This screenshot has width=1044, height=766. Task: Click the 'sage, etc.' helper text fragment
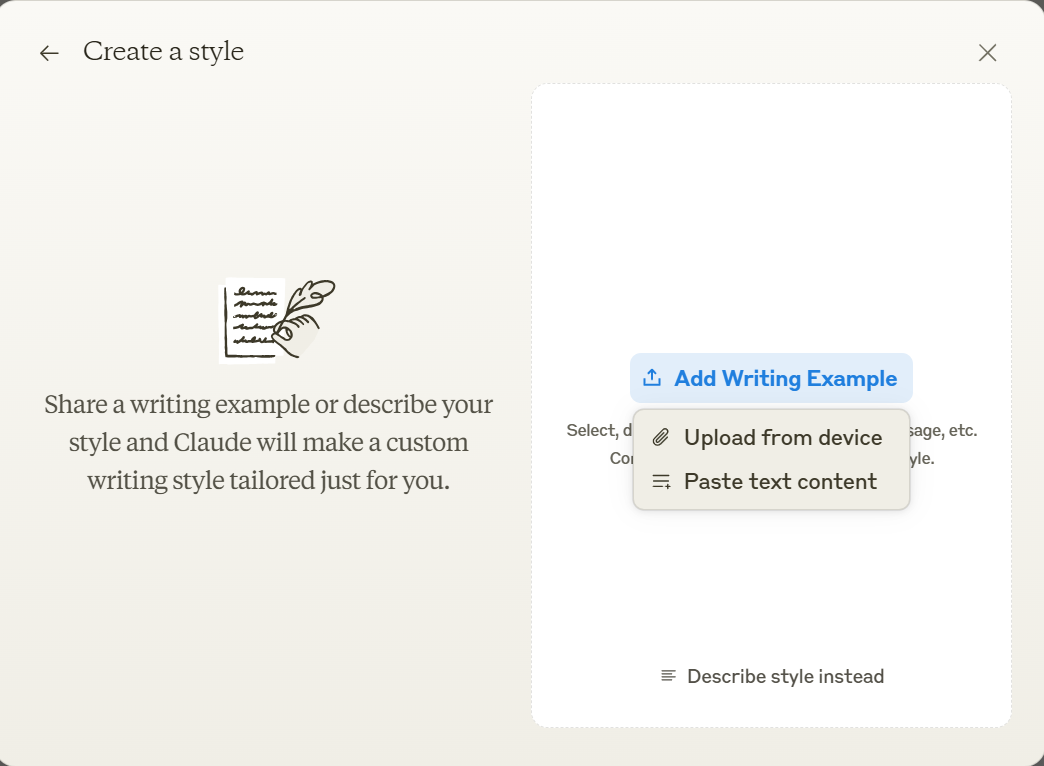tap(943, 430)
